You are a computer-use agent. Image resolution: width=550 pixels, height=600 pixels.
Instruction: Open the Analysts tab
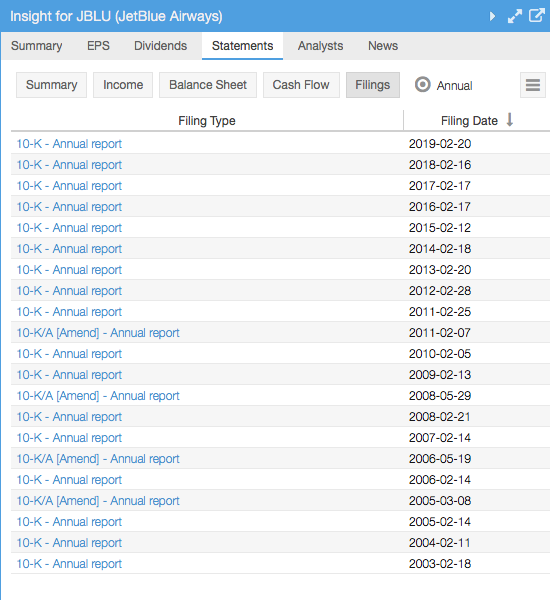pyautogui.click(x=320, y=46)
